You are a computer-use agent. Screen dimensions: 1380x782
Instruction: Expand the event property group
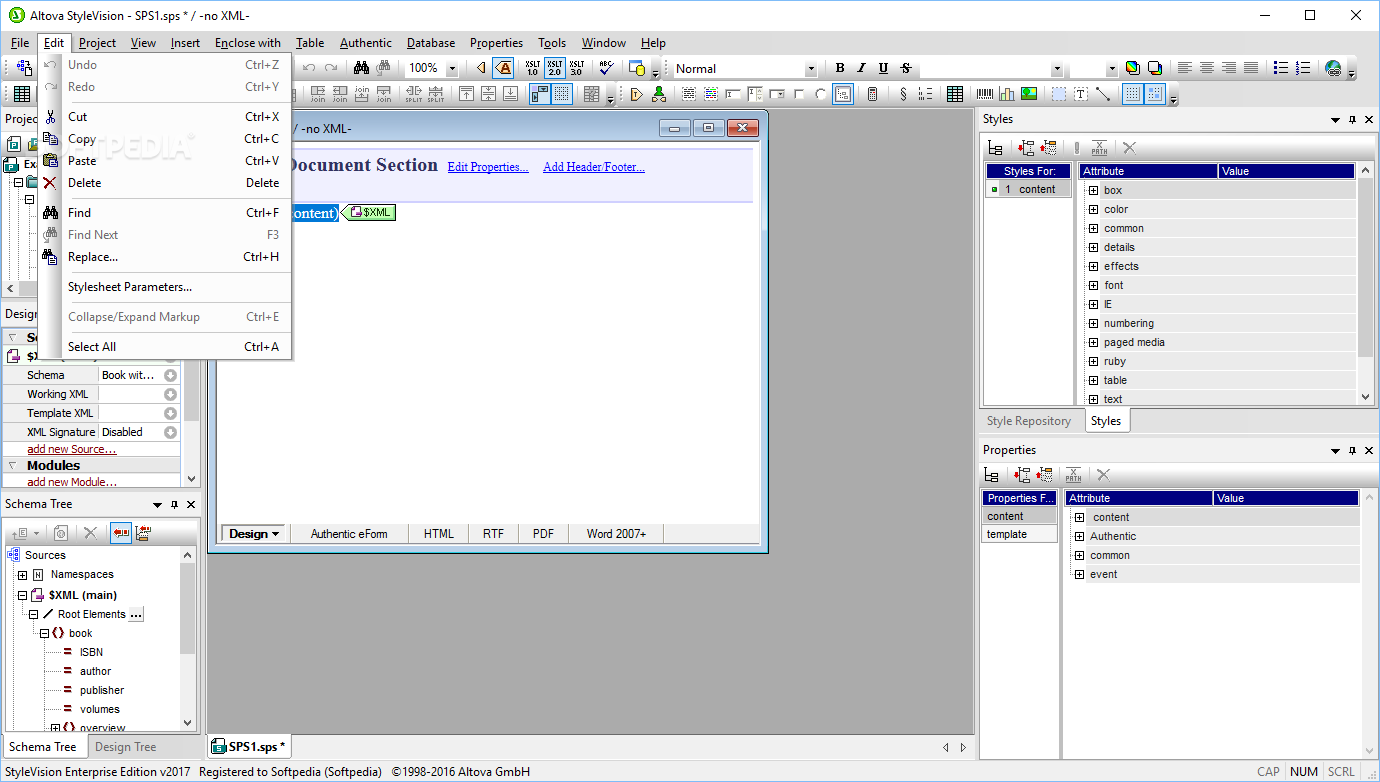(1079, 574)
